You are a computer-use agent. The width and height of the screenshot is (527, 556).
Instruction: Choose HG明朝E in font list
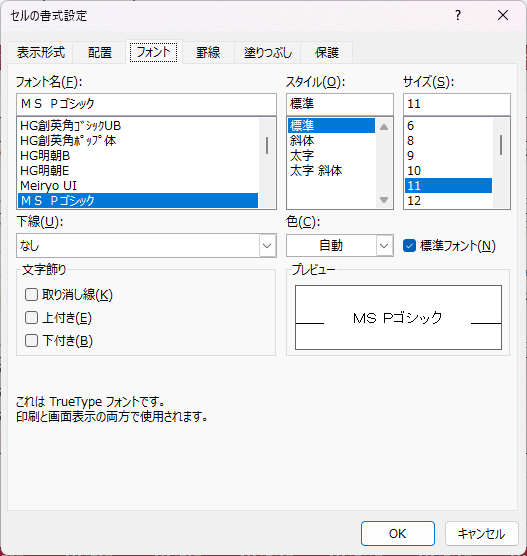tap(138, 171)
